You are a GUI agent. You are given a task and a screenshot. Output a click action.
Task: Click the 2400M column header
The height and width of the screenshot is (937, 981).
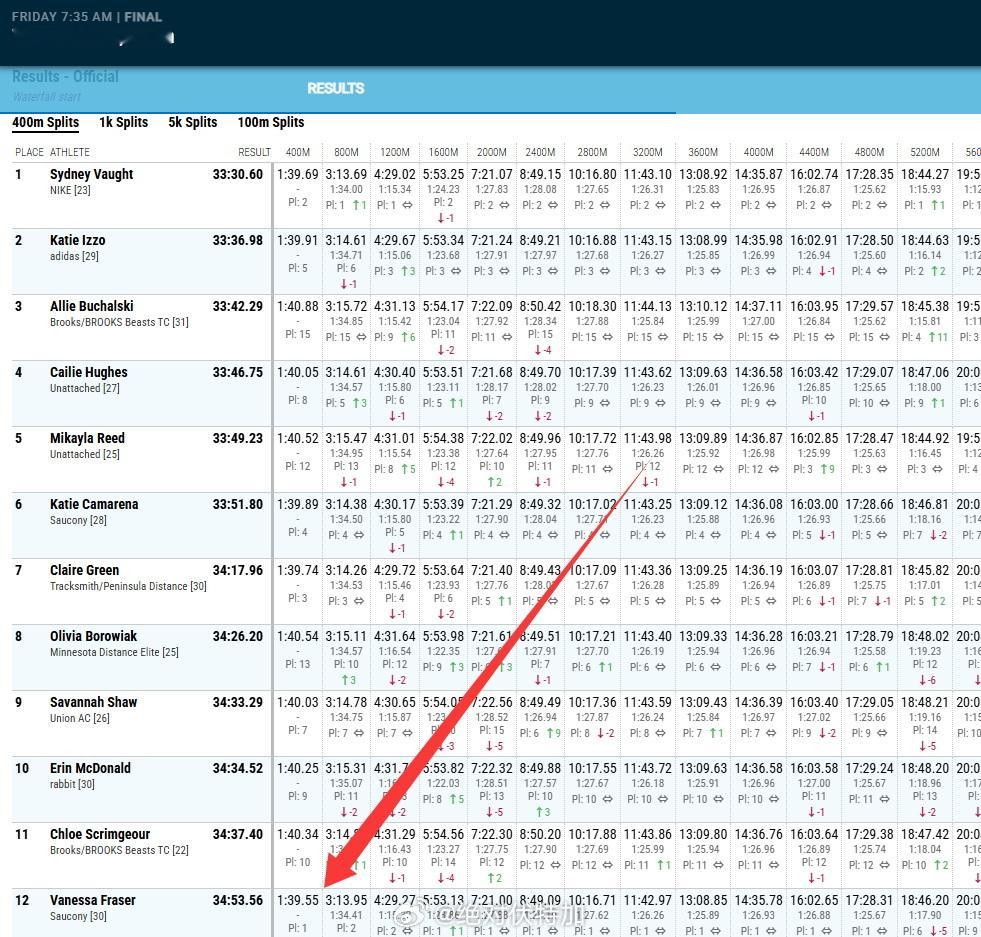540,152
